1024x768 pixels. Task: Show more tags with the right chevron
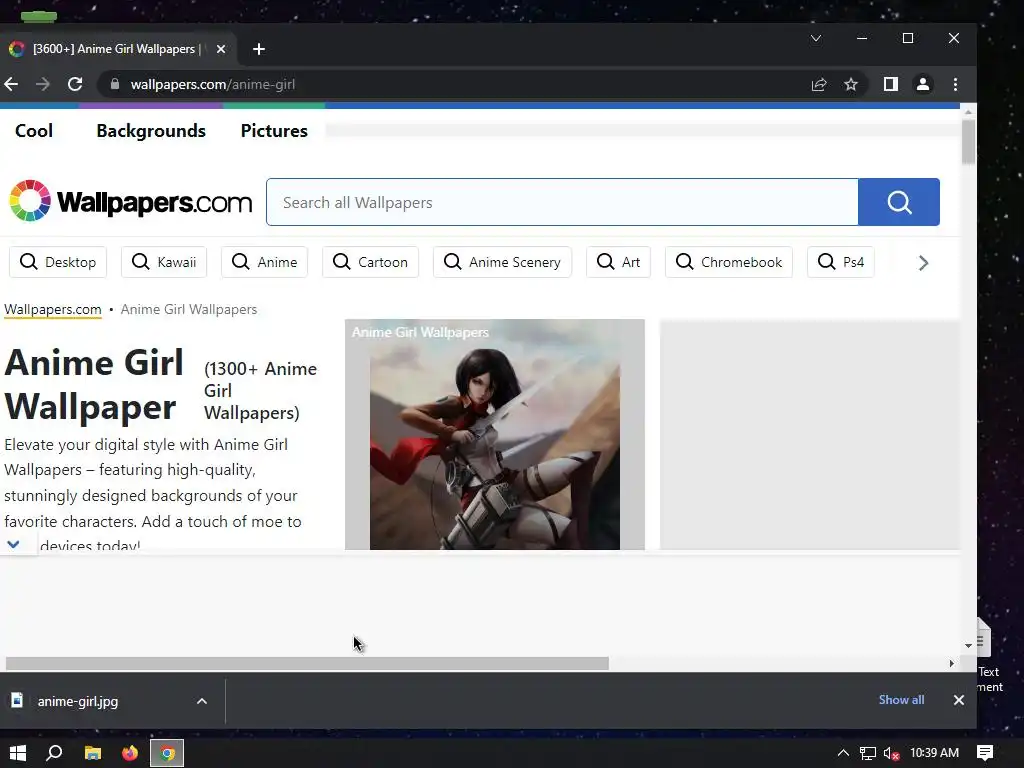coord(923,263)
